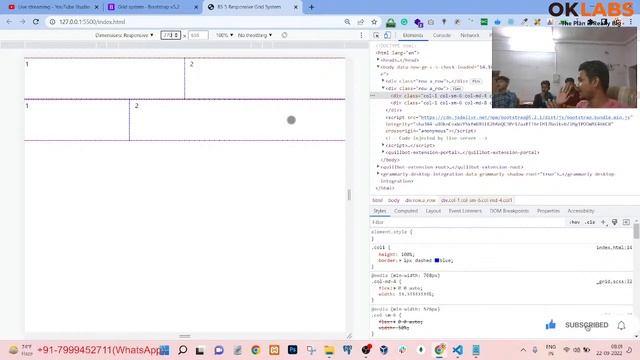Image resolution: width=640 pixels, height=360 pixels.
Task: Open Photoshop from the taskbar
Action: click(293, 350)
